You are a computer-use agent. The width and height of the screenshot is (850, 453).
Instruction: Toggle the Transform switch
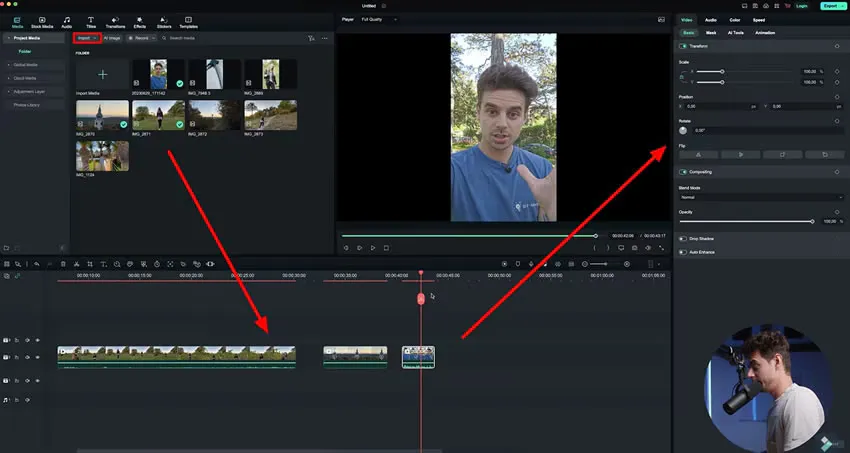683,46
